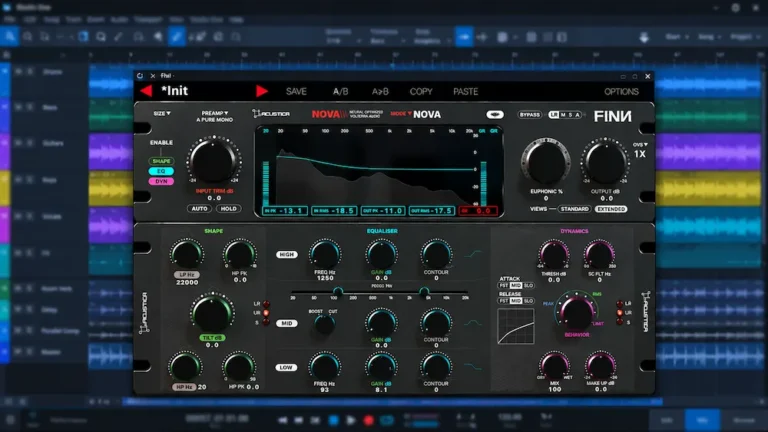The height and width of the screenshot is (432, 768).
Task: Click the SC FLT Hz knob
Action: 599,255
